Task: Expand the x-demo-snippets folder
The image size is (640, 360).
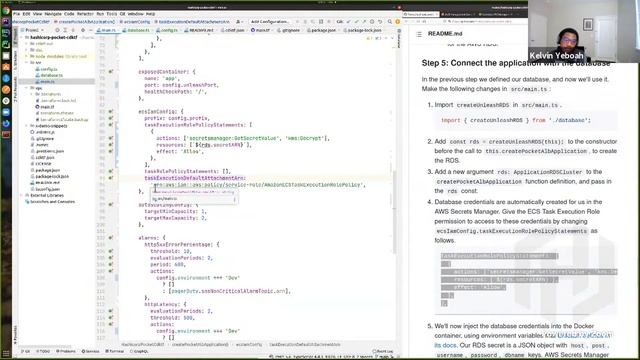Action: click(x=27, y=126)
